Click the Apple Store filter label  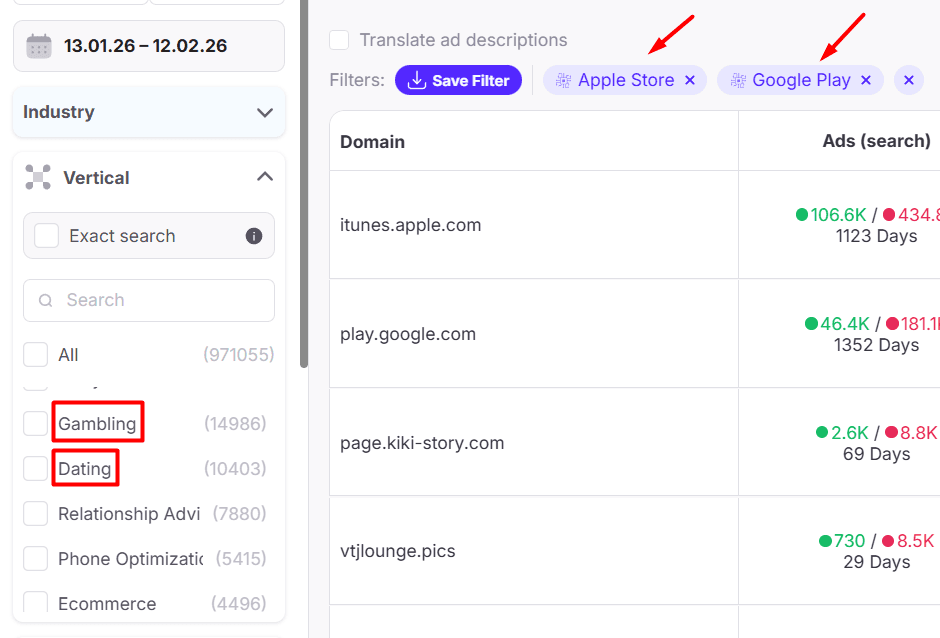626,80
